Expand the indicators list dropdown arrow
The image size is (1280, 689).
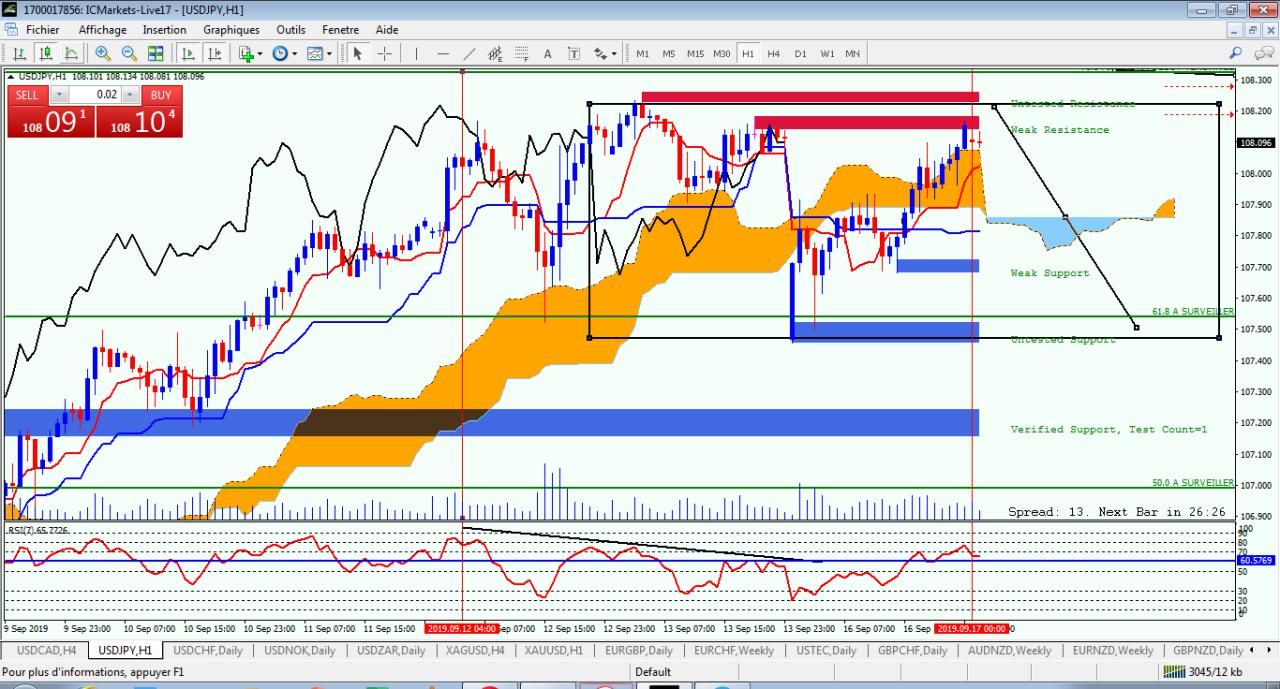[260, 54]
